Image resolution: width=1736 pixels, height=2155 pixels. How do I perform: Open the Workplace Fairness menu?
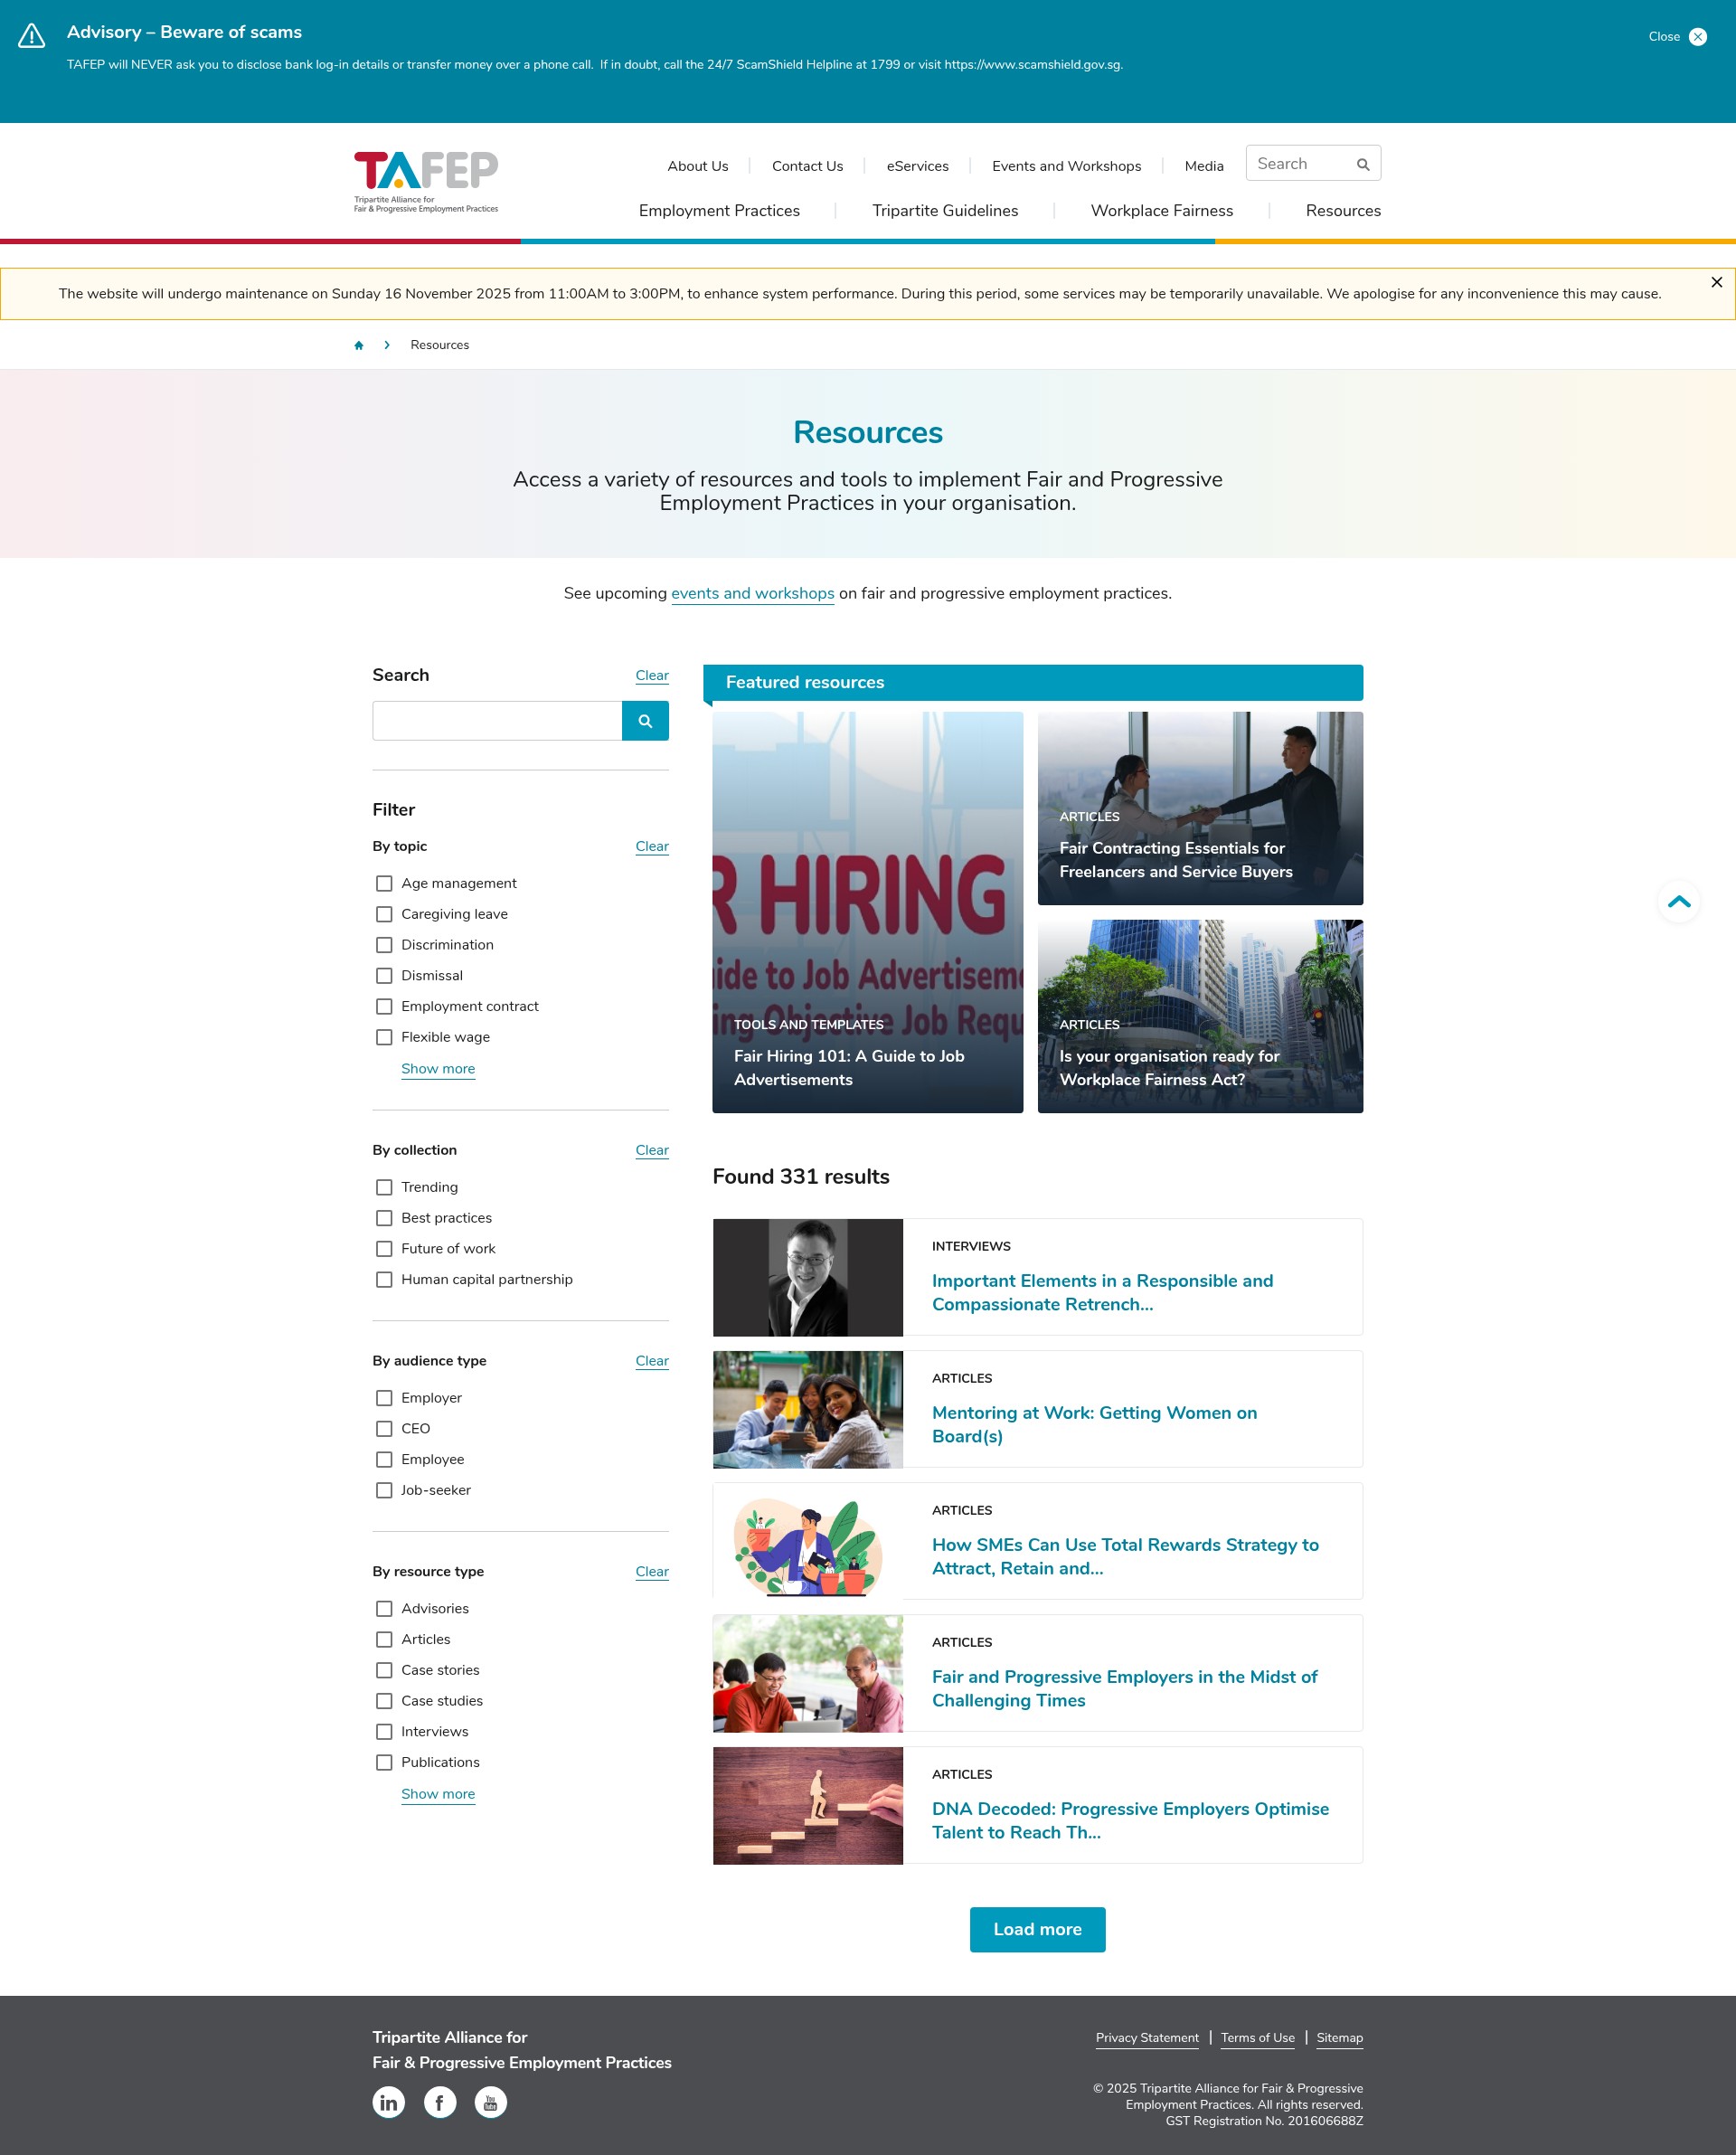coord(1161,211)
